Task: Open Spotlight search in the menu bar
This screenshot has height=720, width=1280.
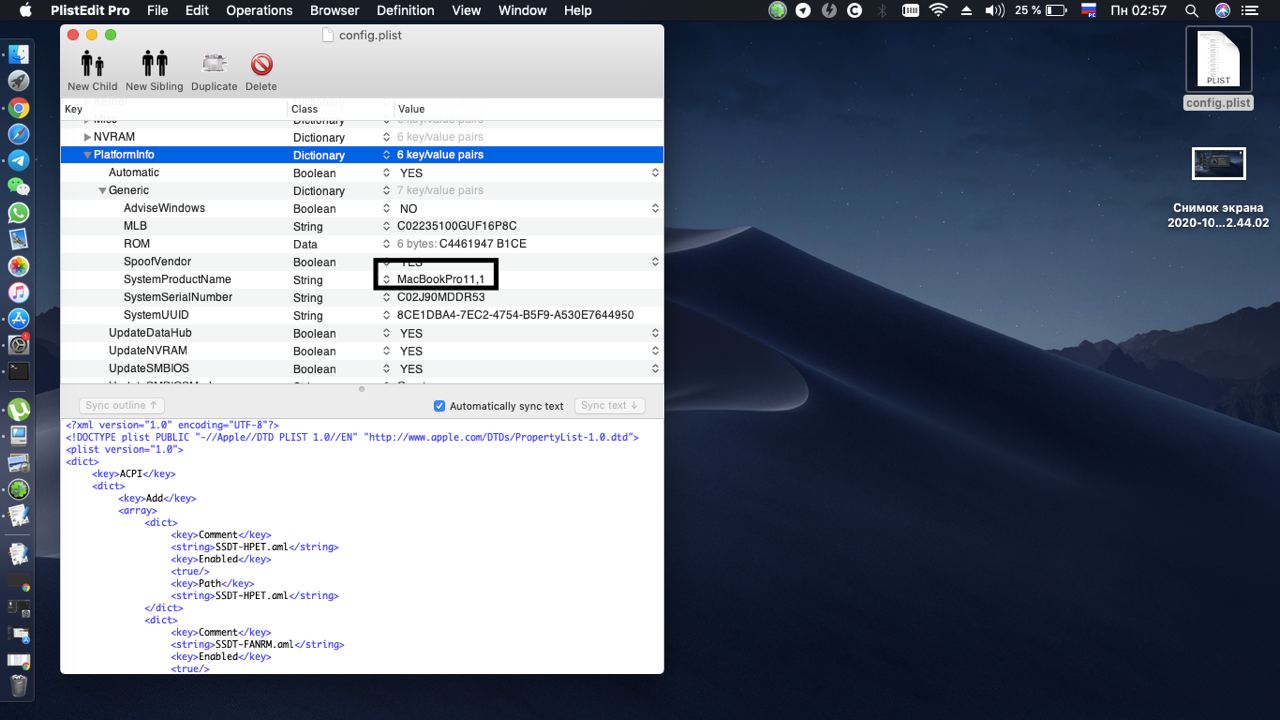Action: pos(1192,10)
